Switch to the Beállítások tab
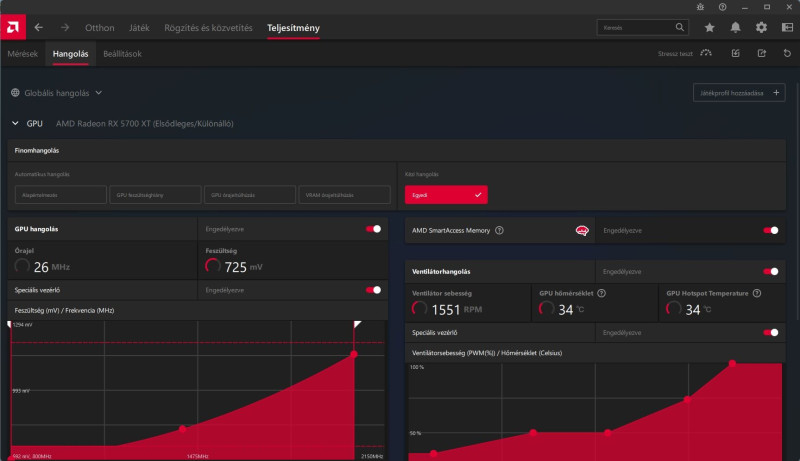This screenshot has width=800, height=461. [122, 54]
